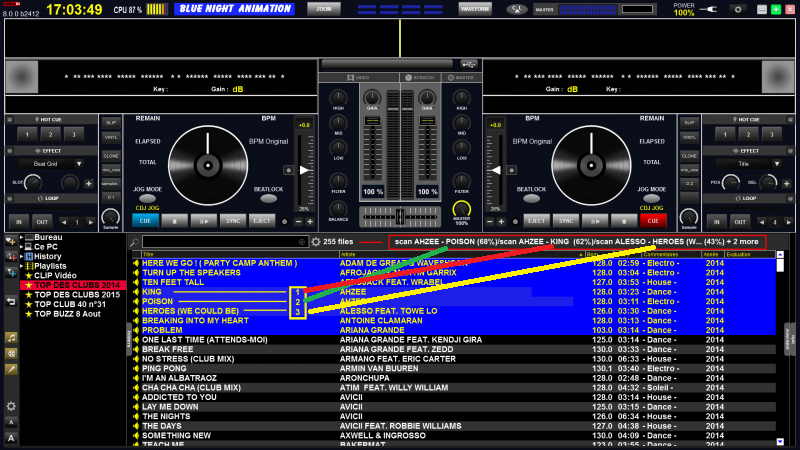The width and height of the screenshot is (800, 450).
Task: Expand Bureau folder in the tree
Action: [21, 237]
